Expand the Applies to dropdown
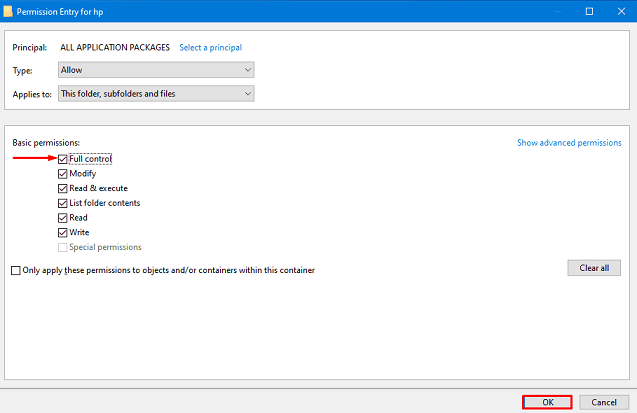637x413 pixels. [x=156, y=94]
